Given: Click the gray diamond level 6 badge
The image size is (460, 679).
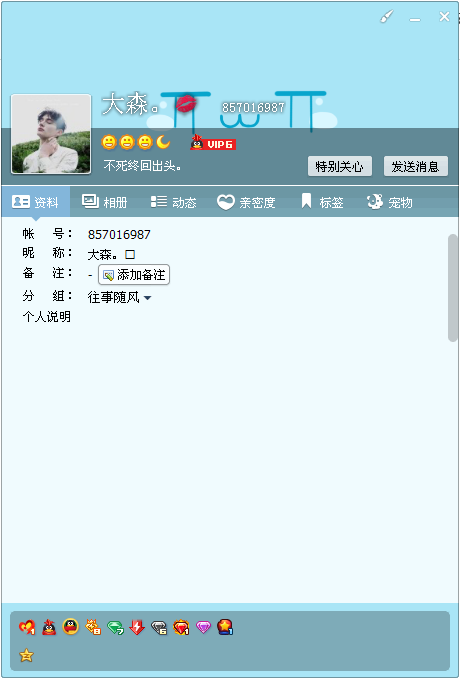Looking at the screenshot, I should (x=159, y=627).
